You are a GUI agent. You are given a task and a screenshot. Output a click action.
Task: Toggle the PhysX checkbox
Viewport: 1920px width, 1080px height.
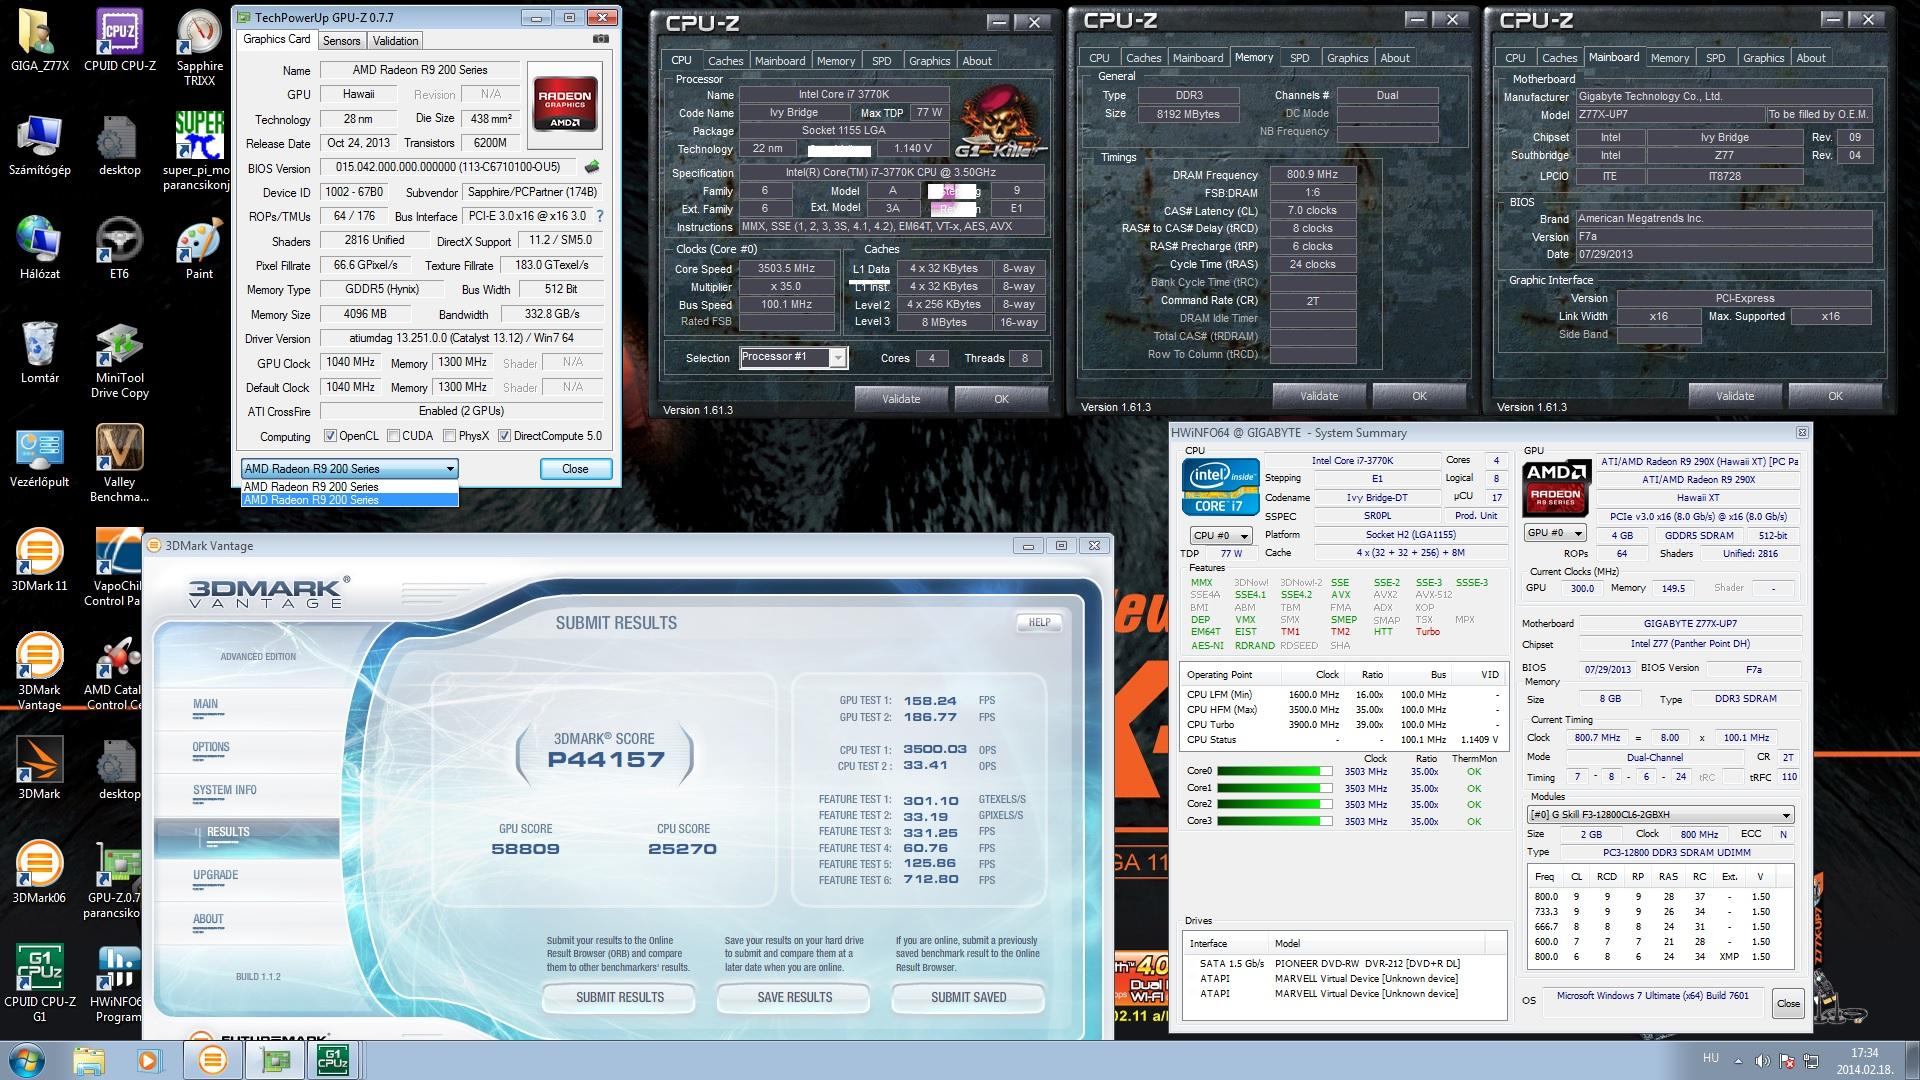click(450, 436)
